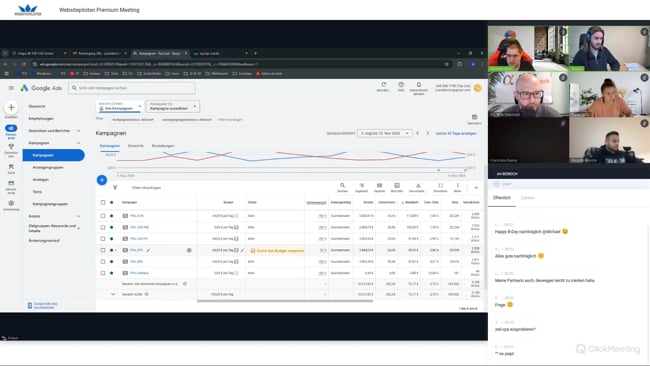
Task: Click the blue plus new campaign button
Action: pos(102,180)
